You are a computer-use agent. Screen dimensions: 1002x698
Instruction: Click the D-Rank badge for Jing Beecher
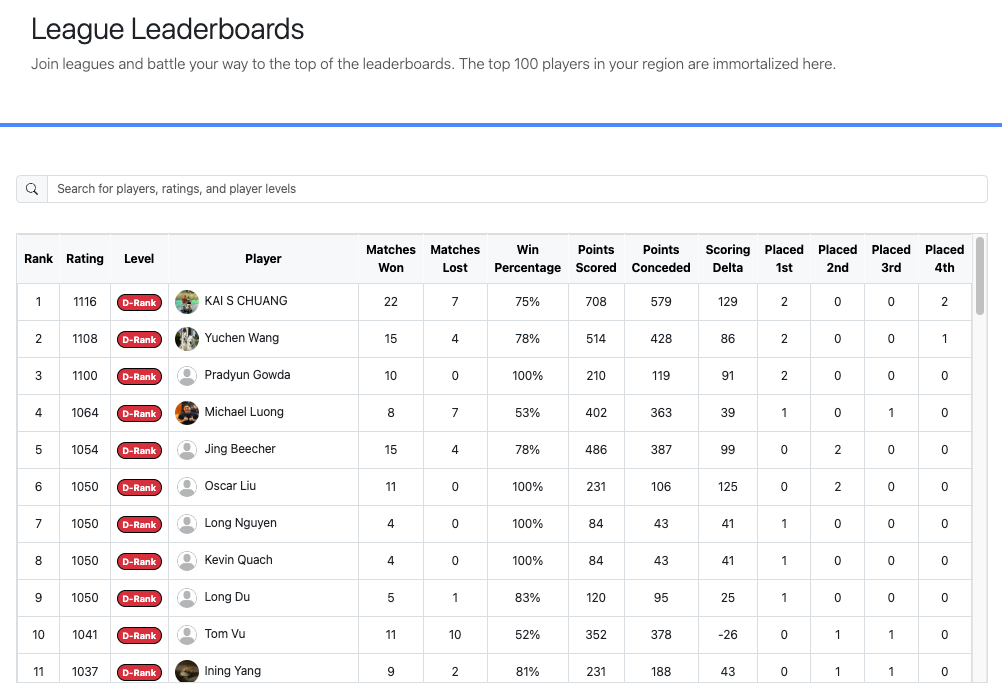139,451
